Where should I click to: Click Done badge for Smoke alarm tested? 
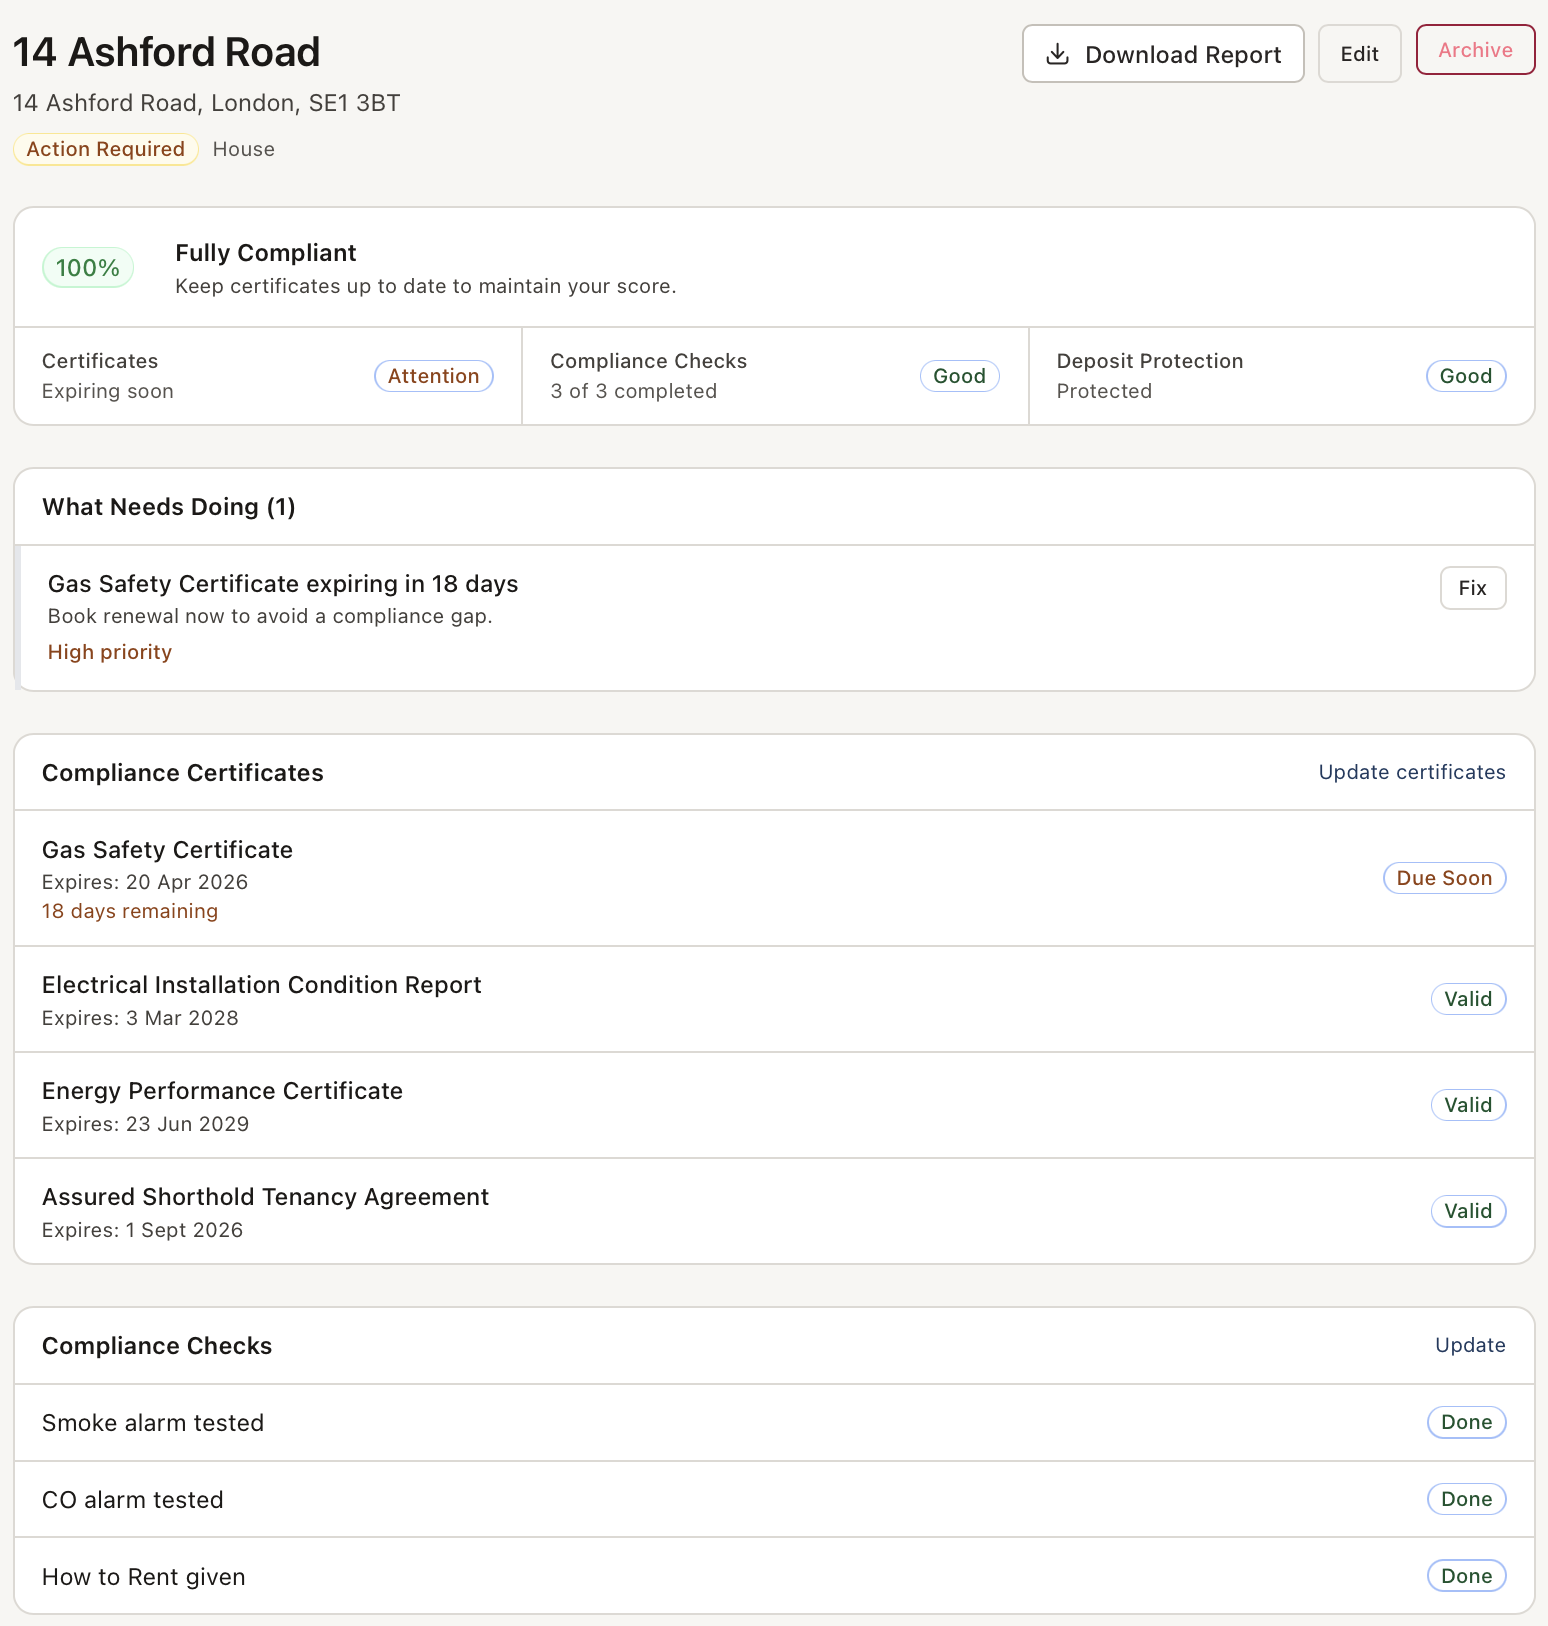[x=1466, y=1422]
